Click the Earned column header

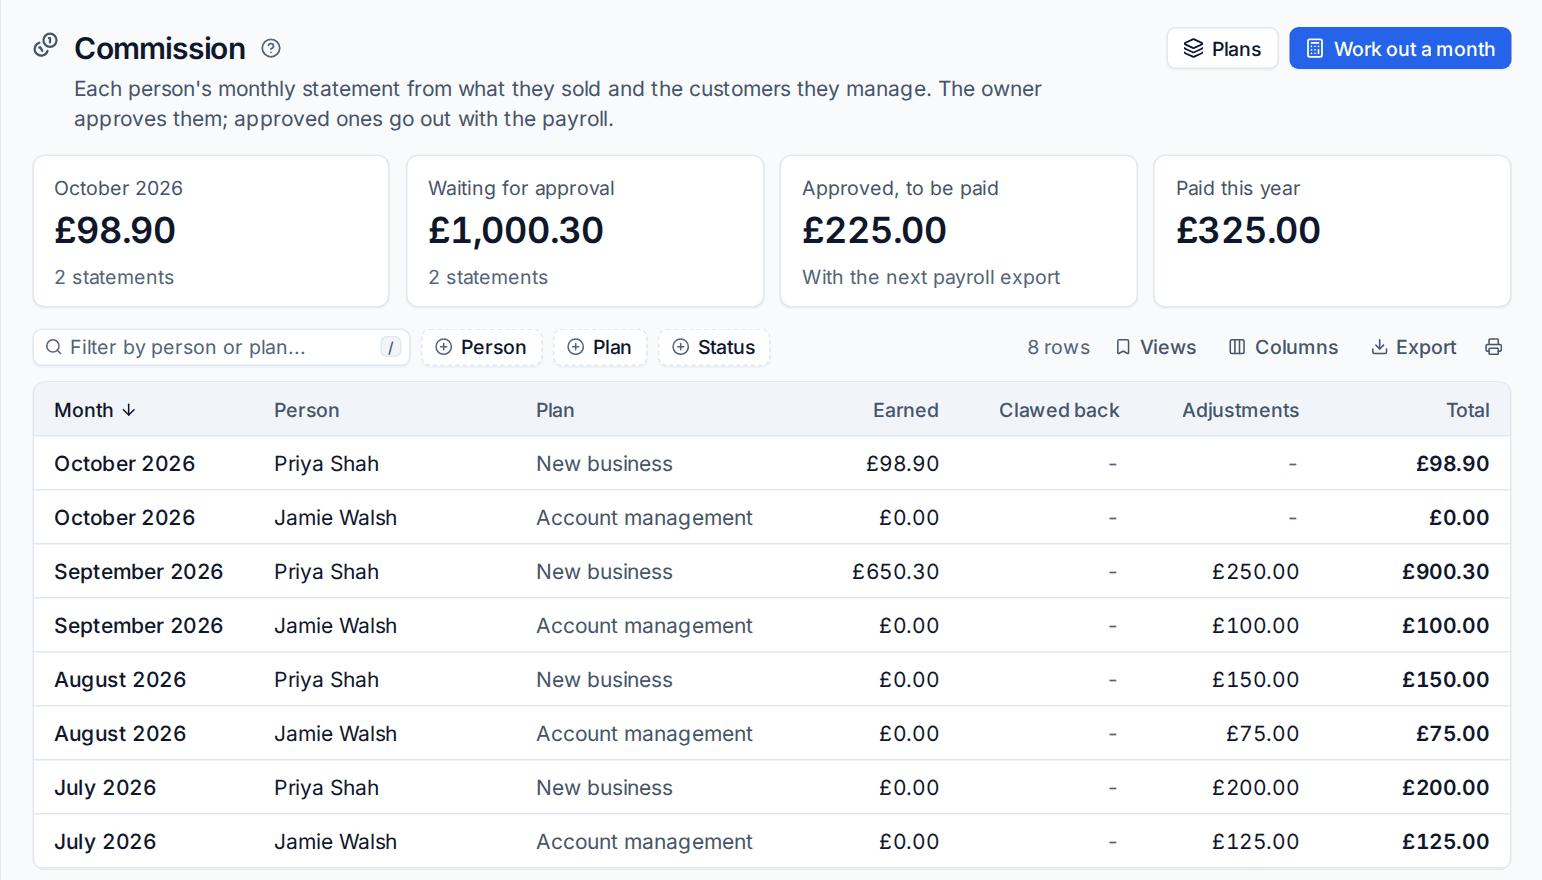coord(905,410)
